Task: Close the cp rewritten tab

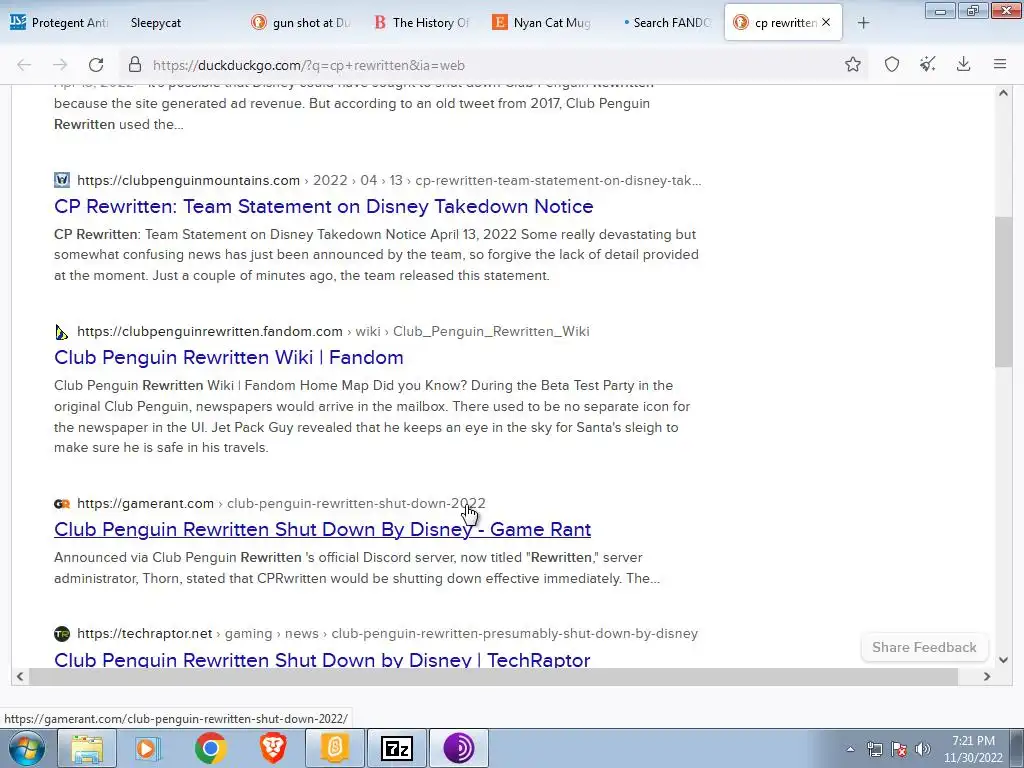Action: (x=826, y=22)
